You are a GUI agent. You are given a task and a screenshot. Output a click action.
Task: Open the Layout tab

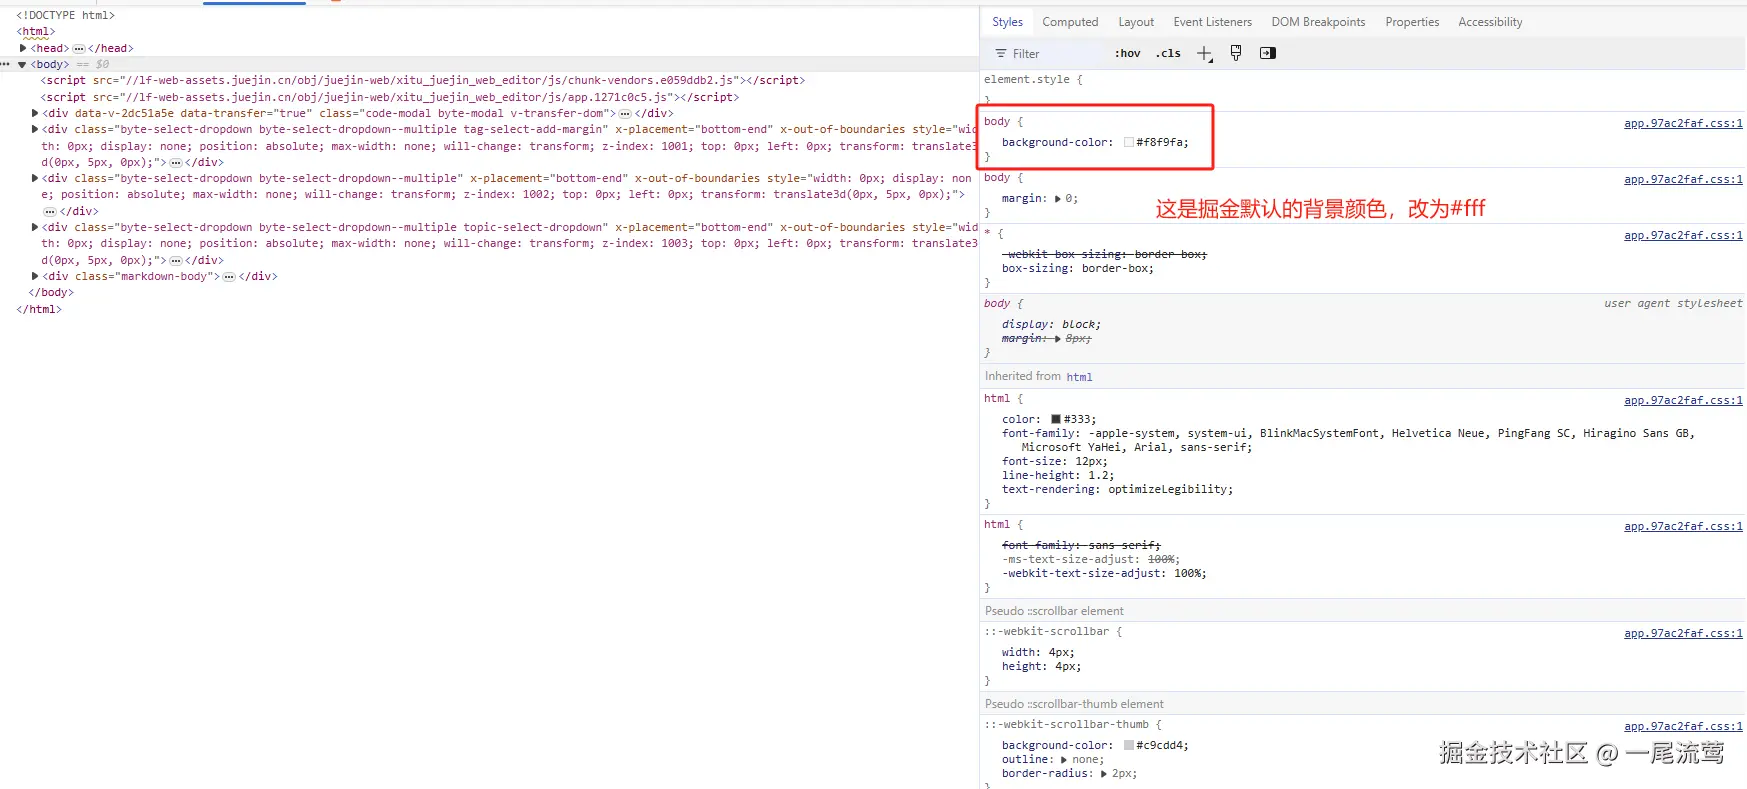pos(1136,22)
